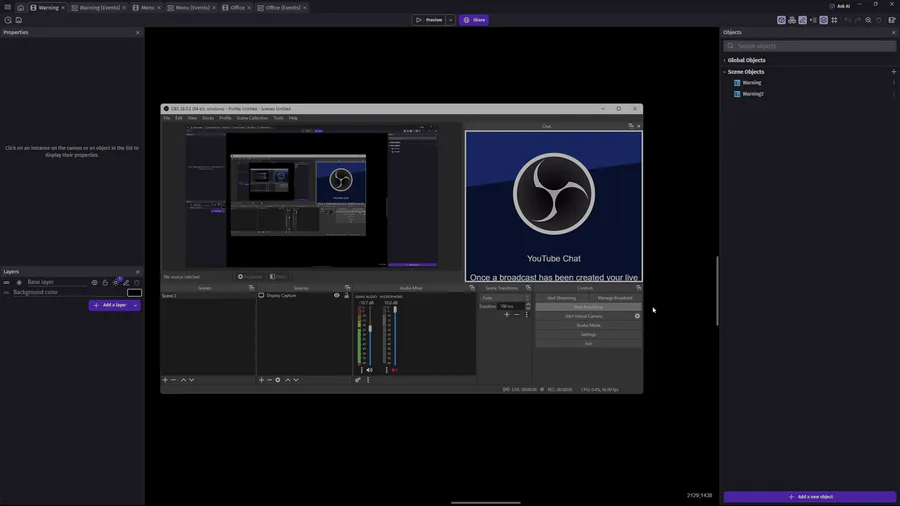Click the plus icon beside Scene Objects

click(x=894, y=72)
